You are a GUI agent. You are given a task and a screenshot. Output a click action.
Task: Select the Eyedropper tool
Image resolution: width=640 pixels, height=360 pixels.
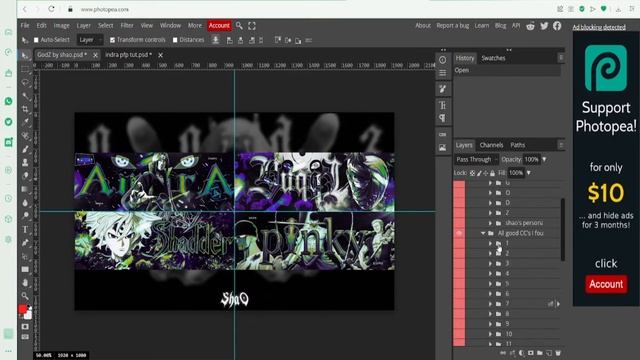click(x=25, y=122)
